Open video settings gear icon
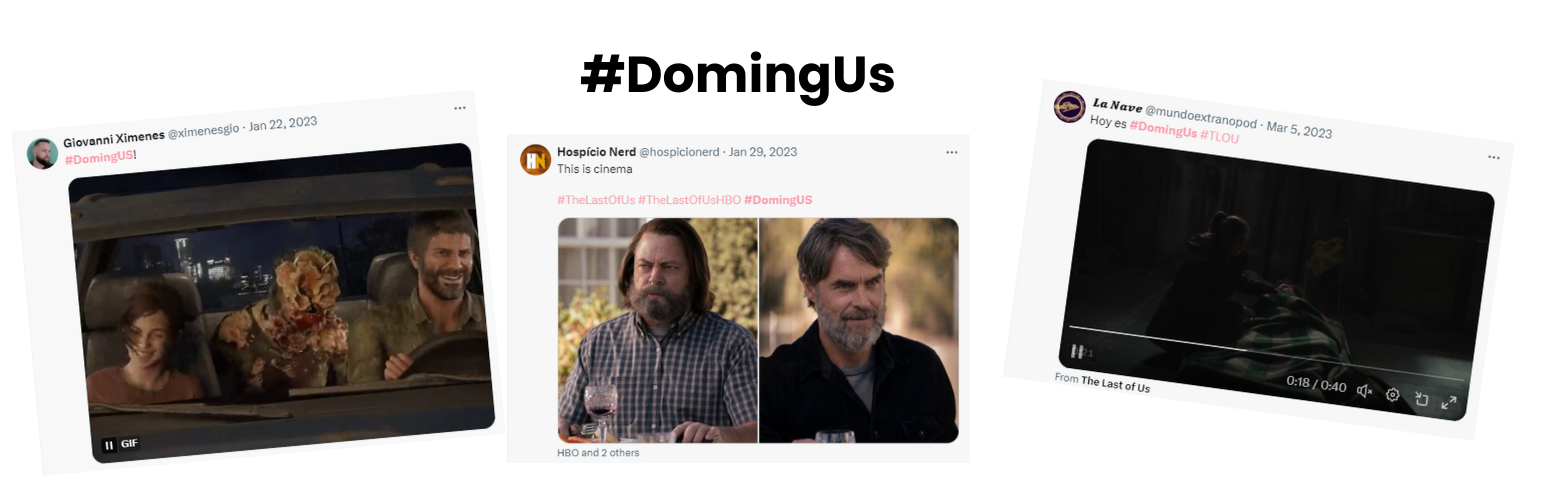 pos(1392,395)
